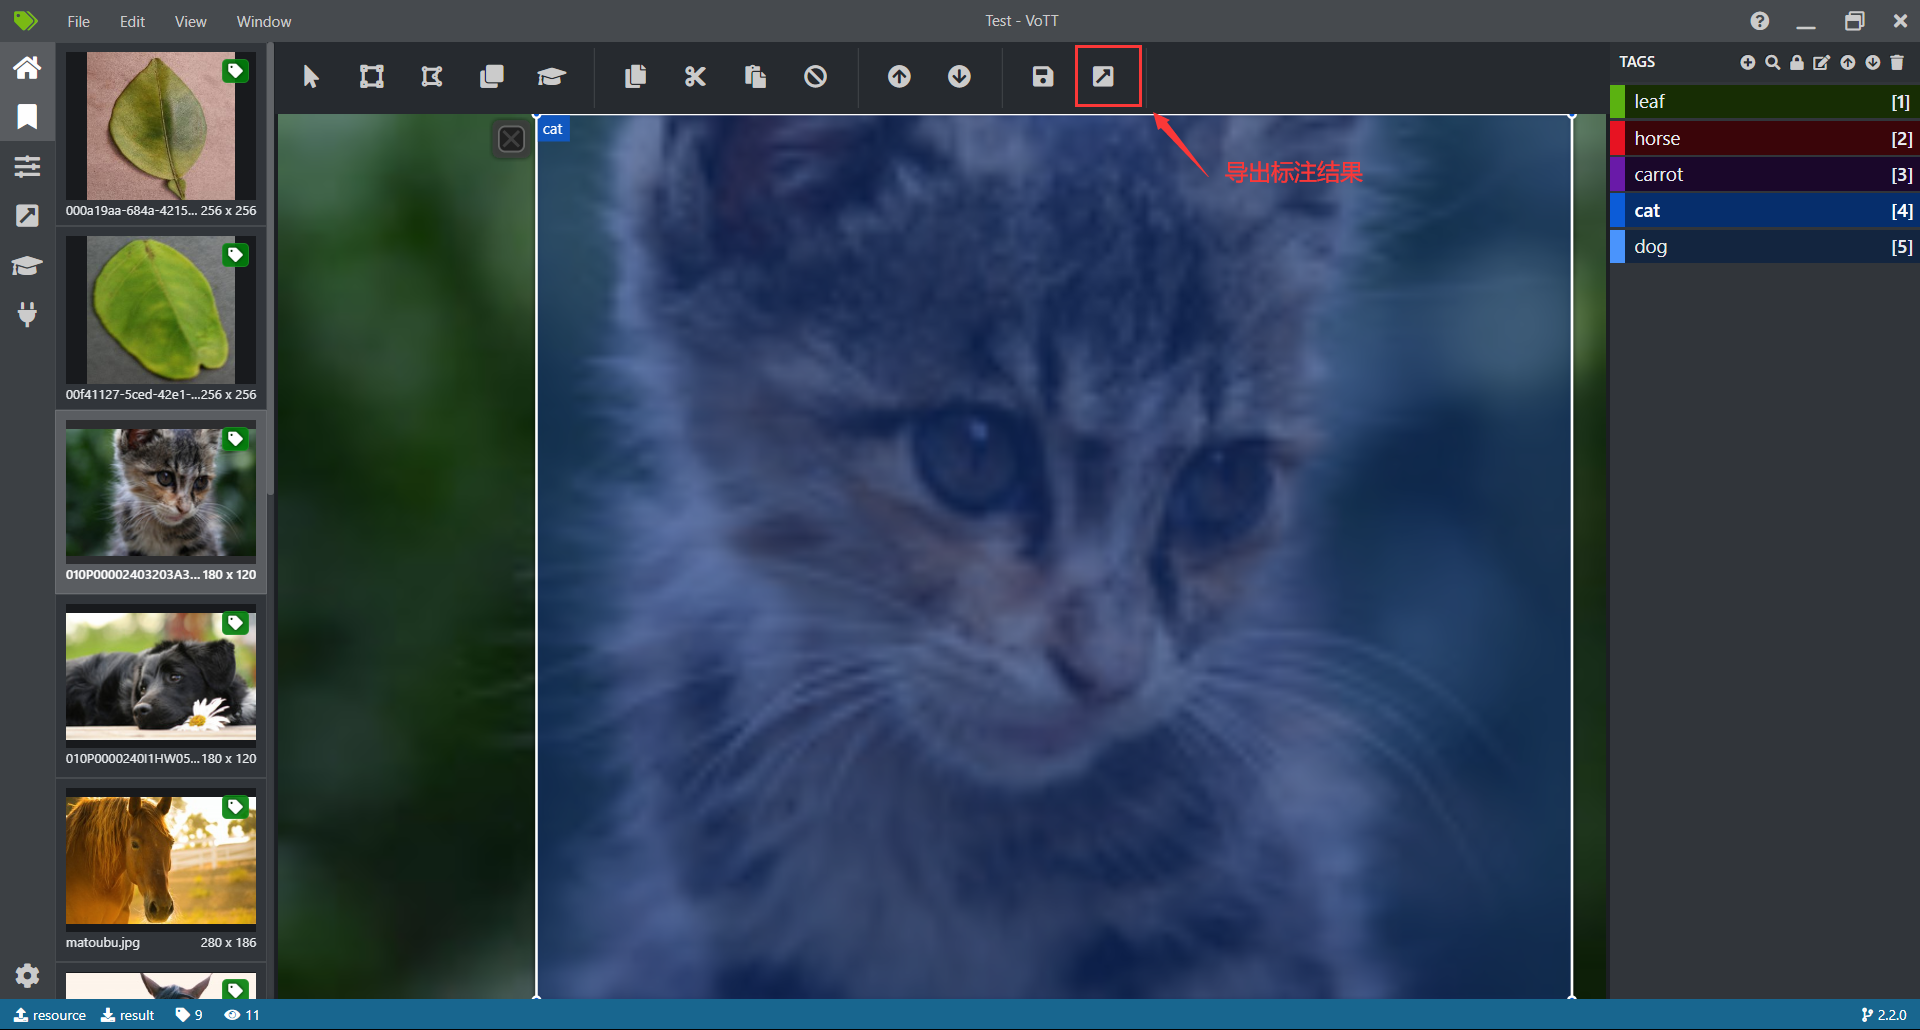
Task: Add a new tag with the plus button
Action: pos(1748,62)
